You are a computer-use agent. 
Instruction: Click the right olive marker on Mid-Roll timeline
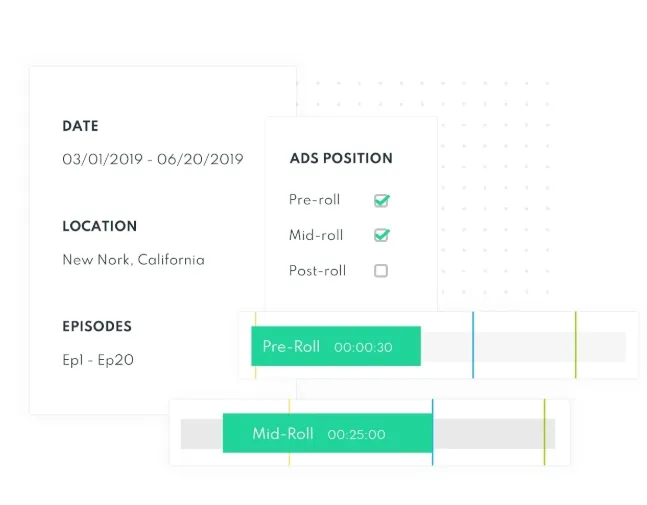tap(544, 432)
